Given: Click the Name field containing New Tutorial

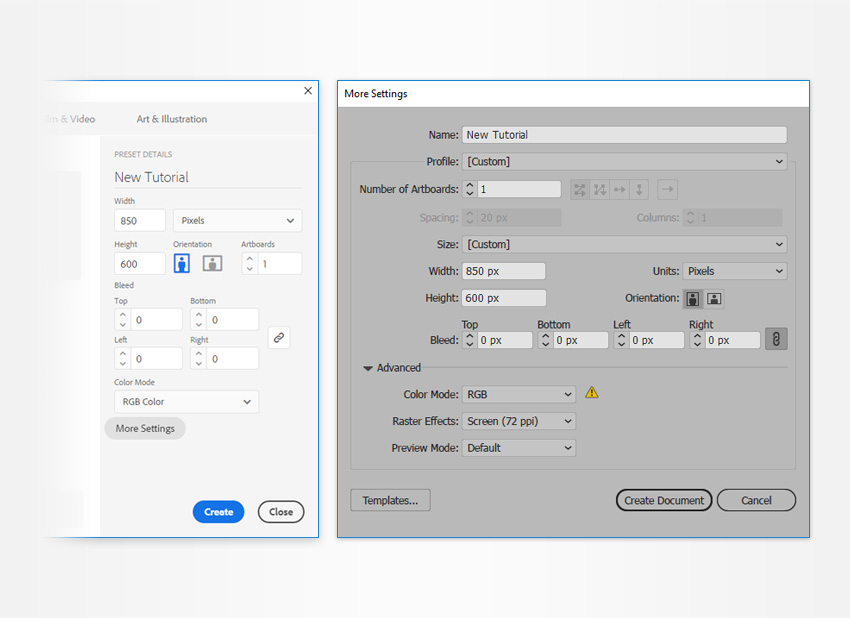Looking at the screenshot, I should [x=624, y=135].
